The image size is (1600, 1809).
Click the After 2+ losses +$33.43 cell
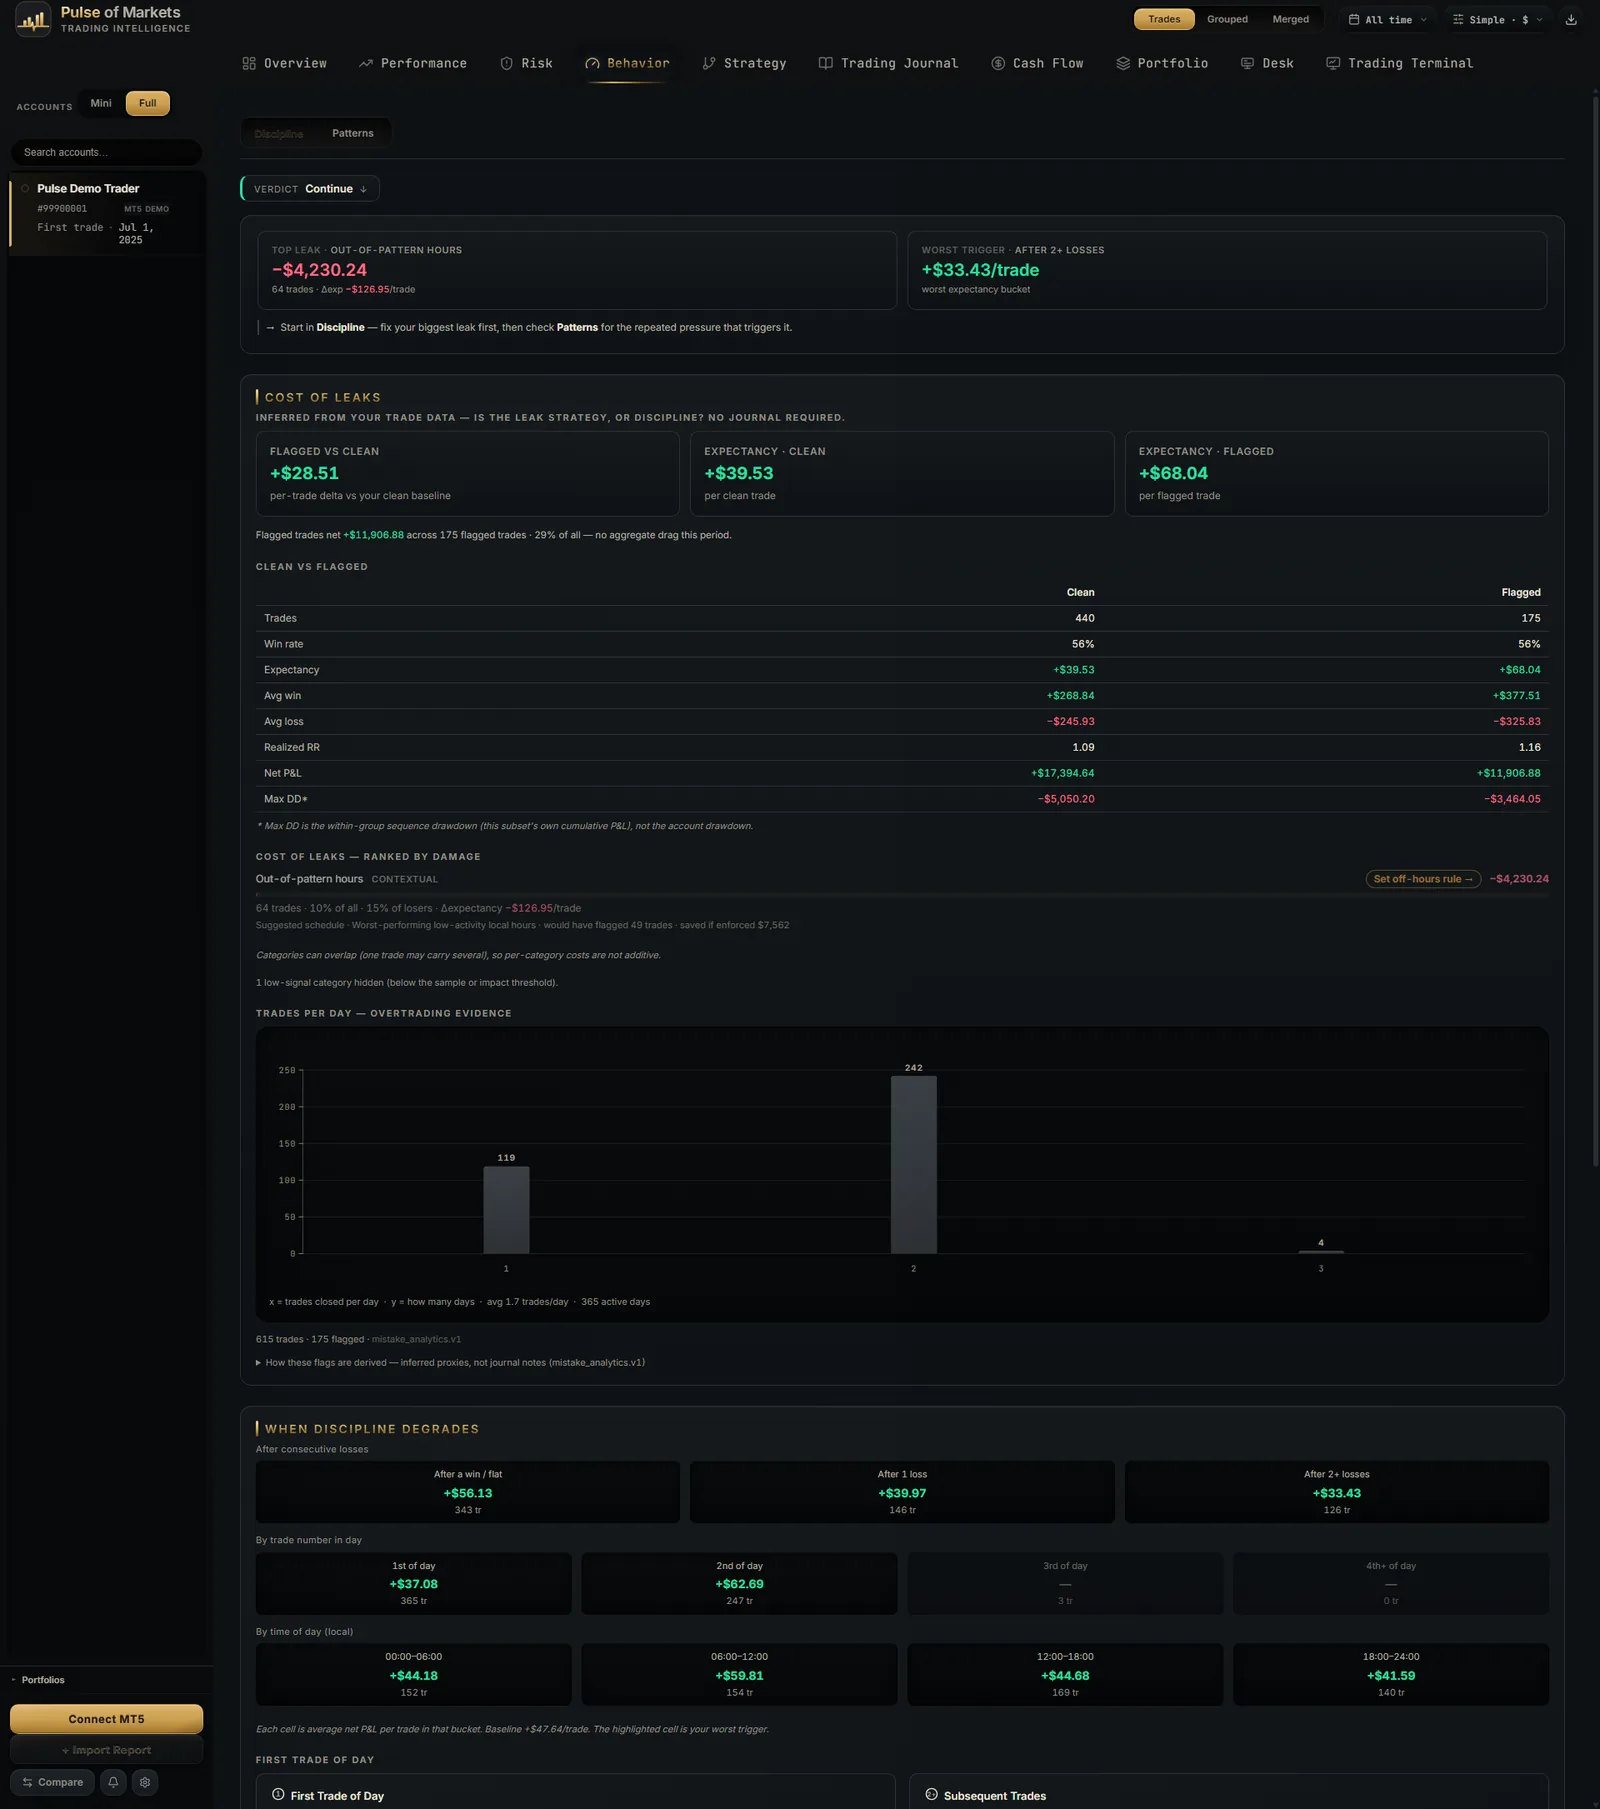1336,1492
